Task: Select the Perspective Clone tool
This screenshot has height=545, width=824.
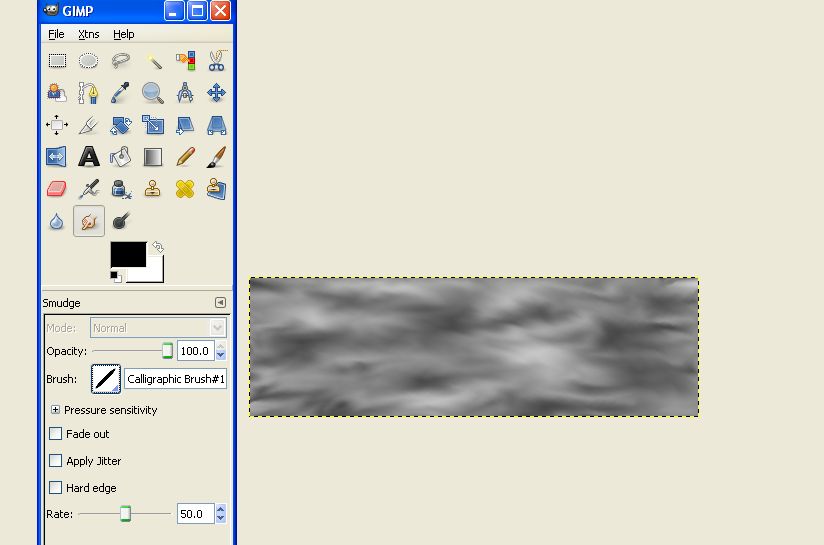Action: tap(217, 189)
